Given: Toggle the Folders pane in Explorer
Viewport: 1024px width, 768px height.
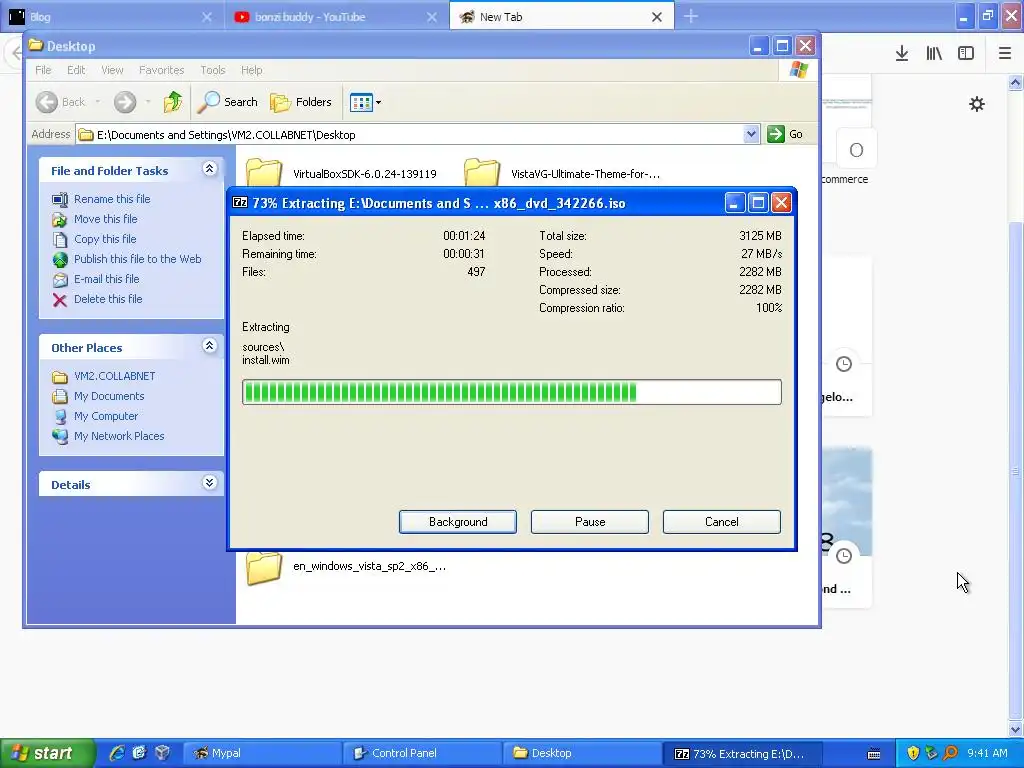Looking at the screenshot, I should click(x=301, y=102).
